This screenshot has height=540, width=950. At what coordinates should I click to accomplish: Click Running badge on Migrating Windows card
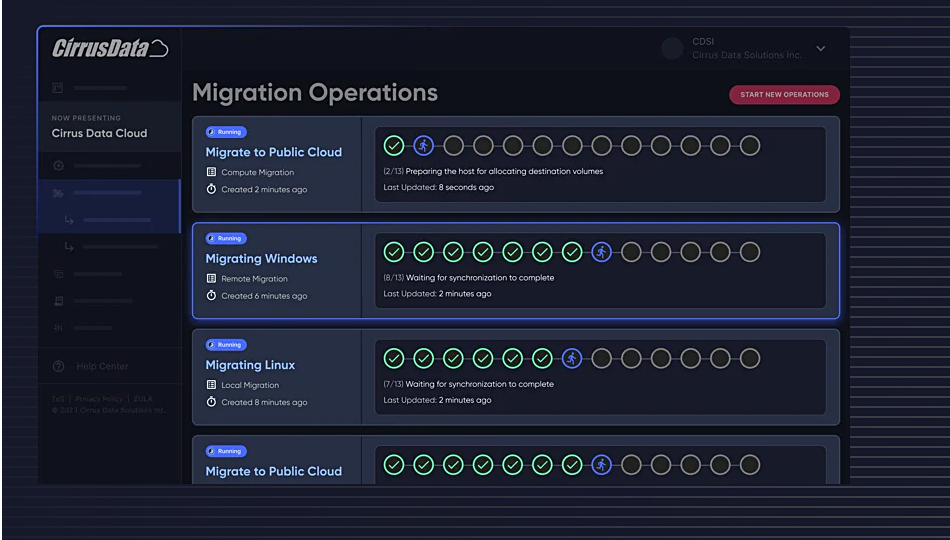226,238
